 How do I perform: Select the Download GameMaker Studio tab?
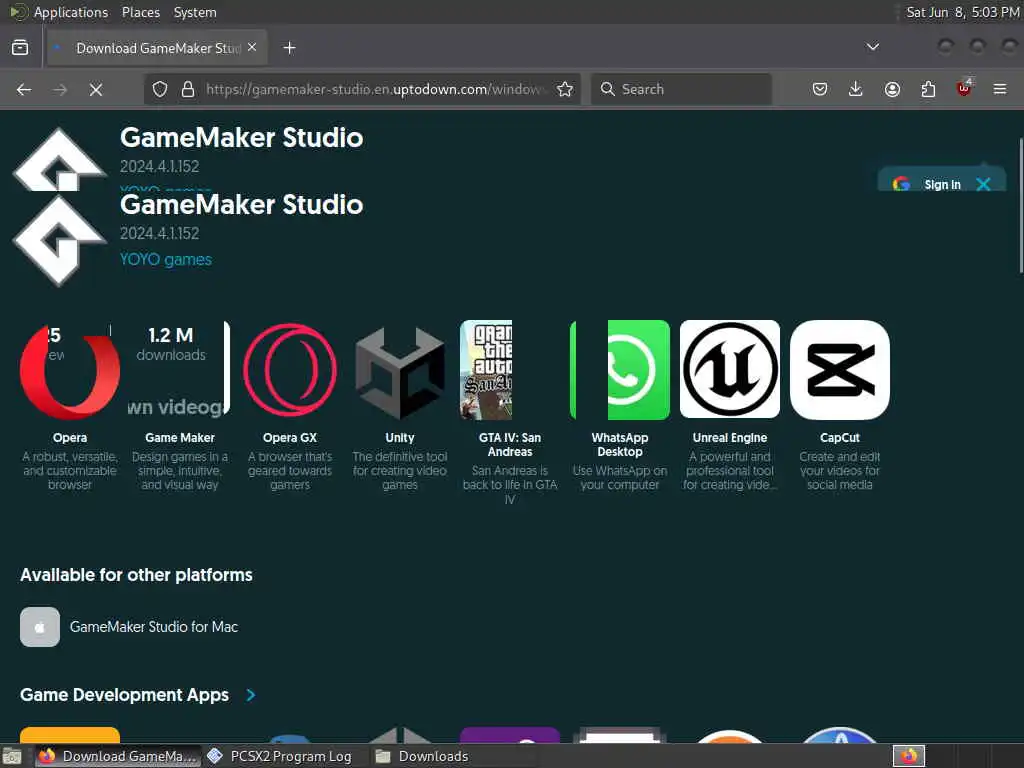point(157,48)
